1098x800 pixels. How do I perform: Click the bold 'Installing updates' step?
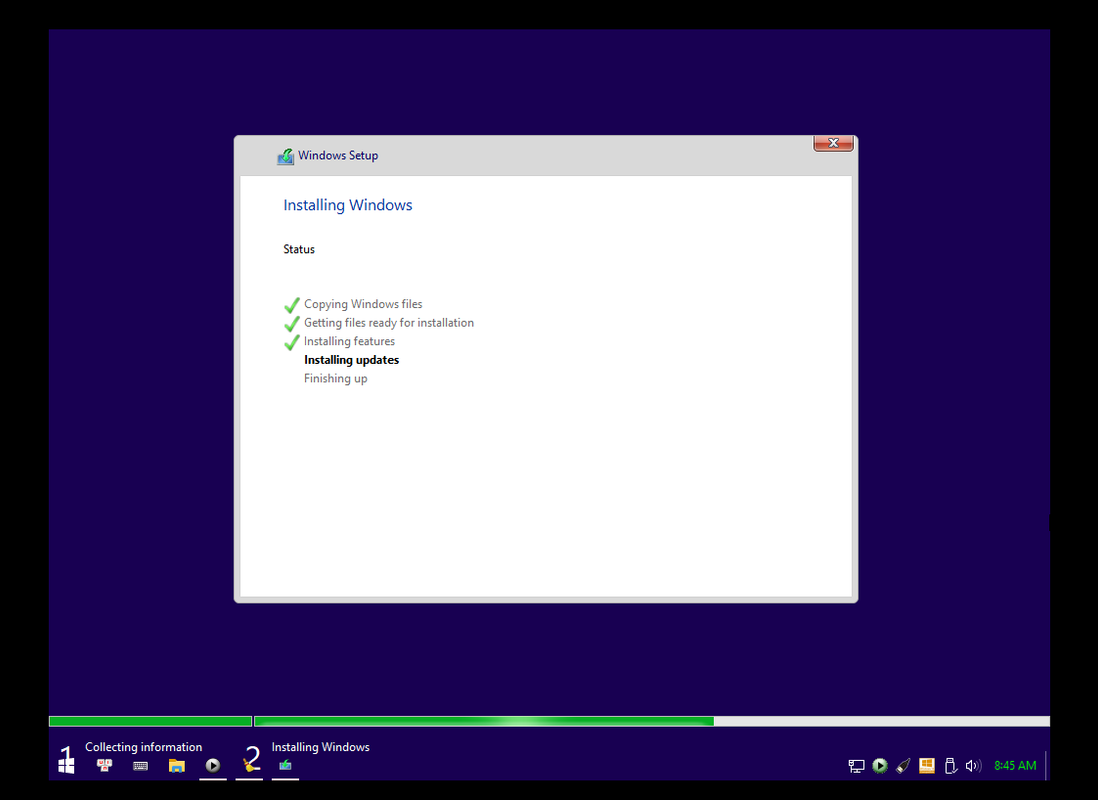pyautogui.click(x=352, y=360)
